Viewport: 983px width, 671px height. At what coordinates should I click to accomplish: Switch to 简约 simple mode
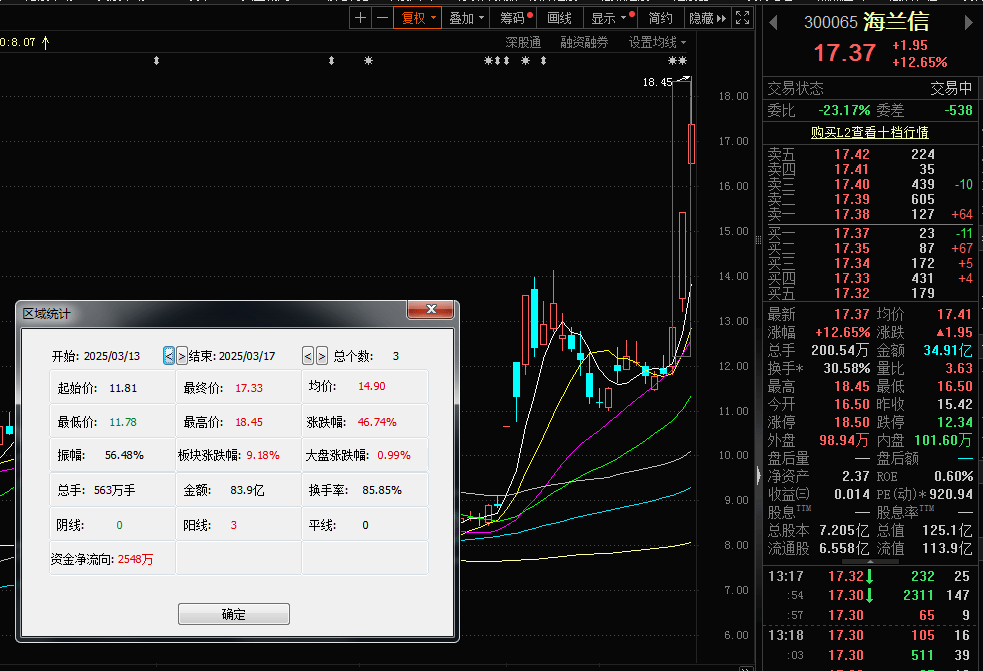click(x=660, y=18)
